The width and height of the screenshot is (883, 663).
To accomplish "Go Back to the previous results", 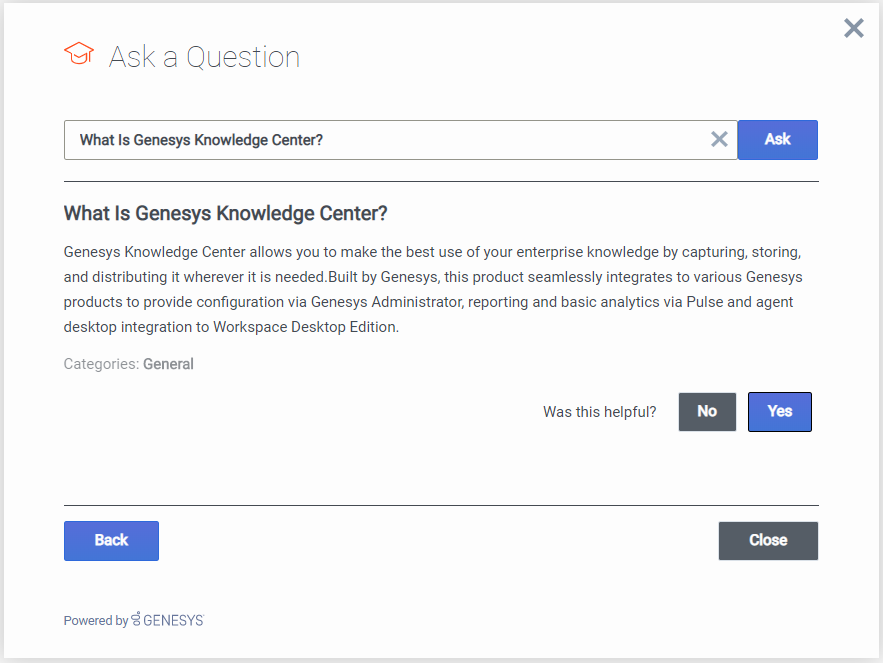I will 111,540.
